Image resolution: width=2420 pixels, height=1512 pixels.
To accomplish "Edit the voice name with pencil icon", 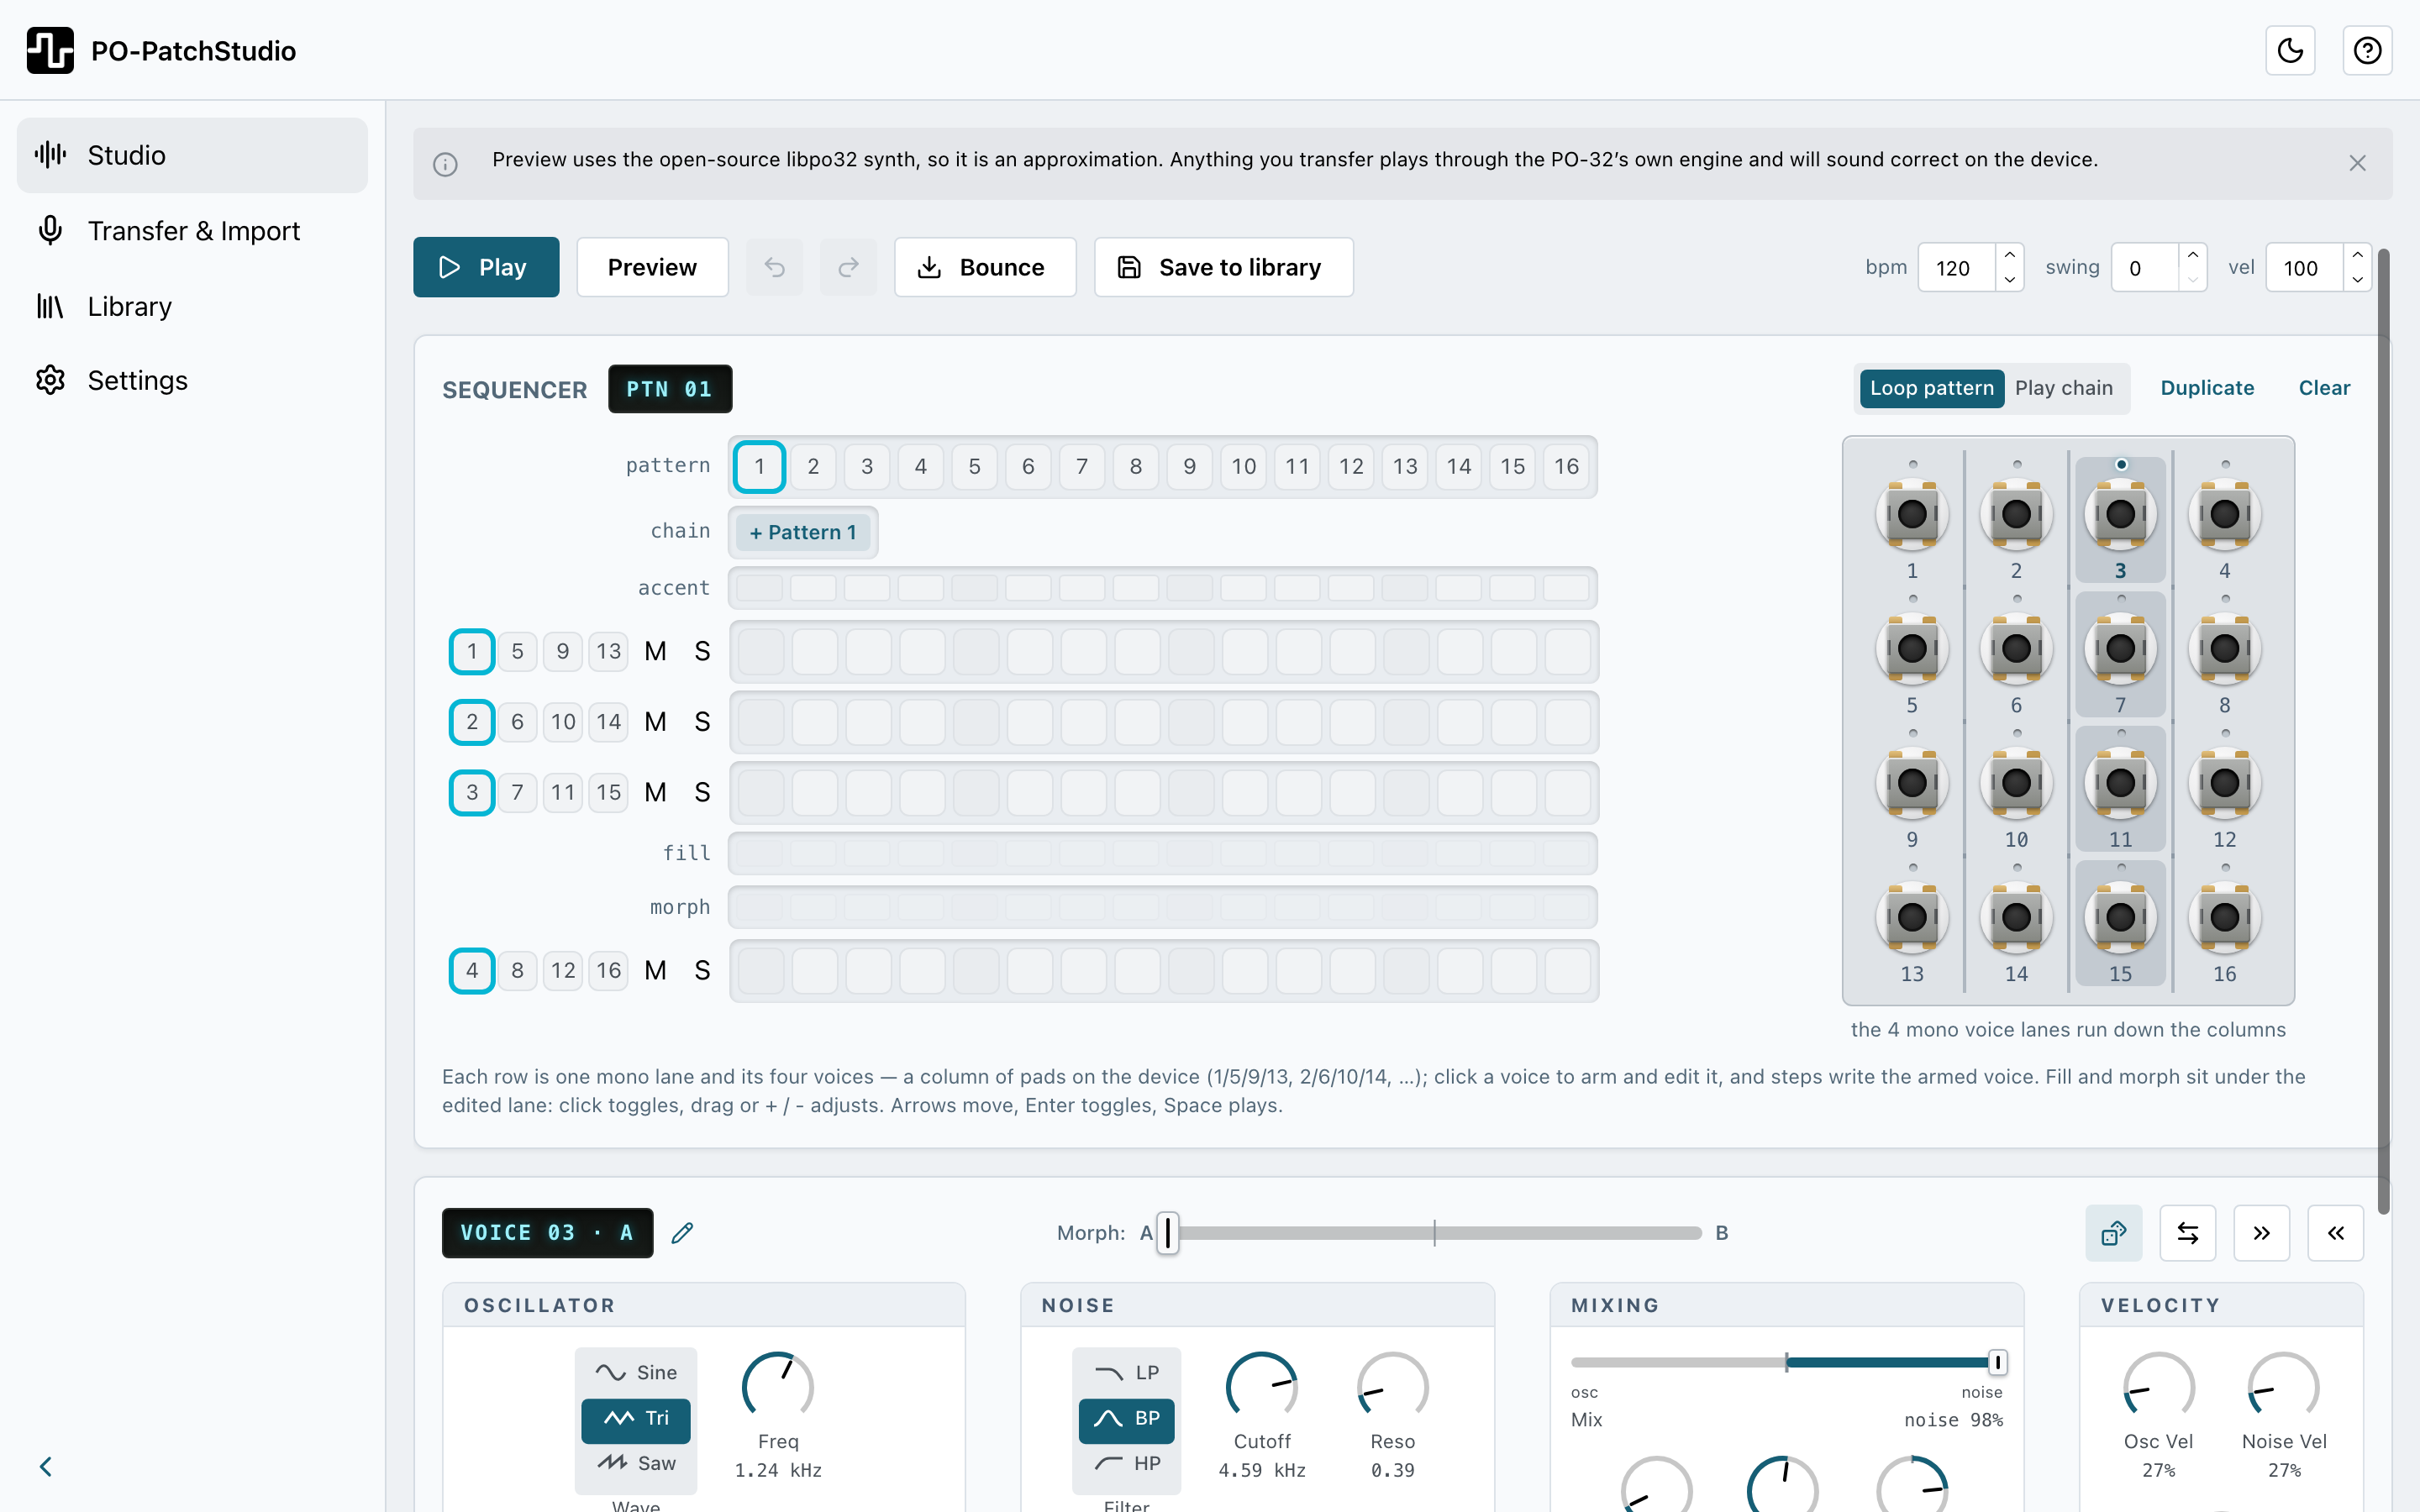I will 682,1233.
